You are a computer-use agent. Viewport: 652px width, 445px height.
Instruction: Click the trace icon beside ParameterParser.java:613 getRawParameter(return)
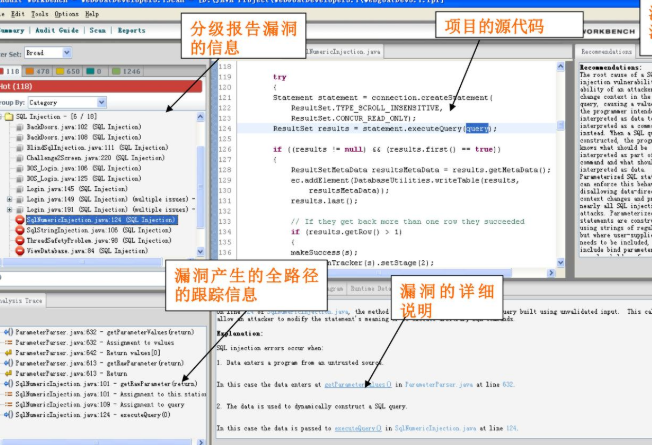tap(8, 363)
